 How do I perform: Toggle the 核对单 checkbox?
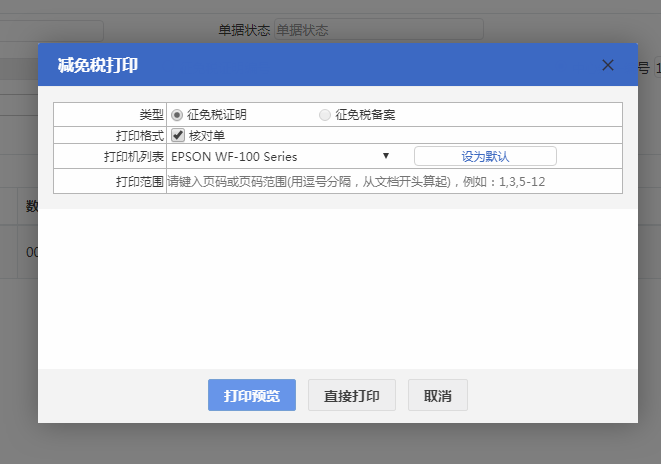pyautogui.click(x=178, y=135)
